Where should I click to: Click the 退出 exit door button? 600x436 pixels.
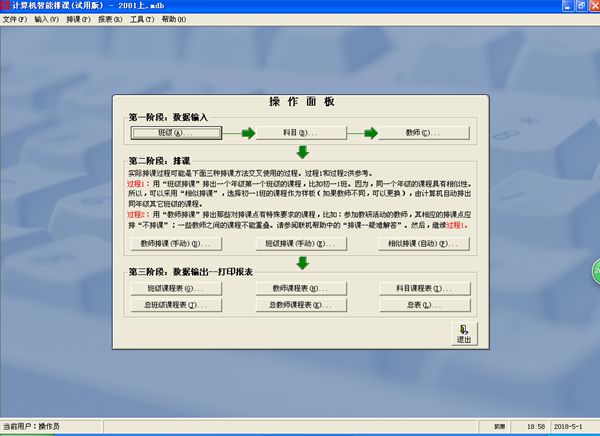tap(464, 334)
